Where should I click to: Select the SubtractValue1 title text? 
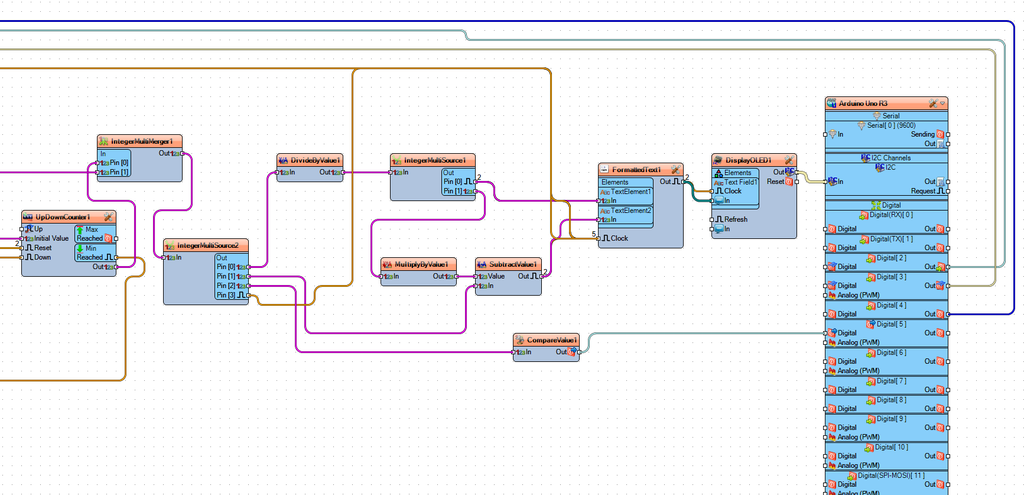click(x=513, y=264)
